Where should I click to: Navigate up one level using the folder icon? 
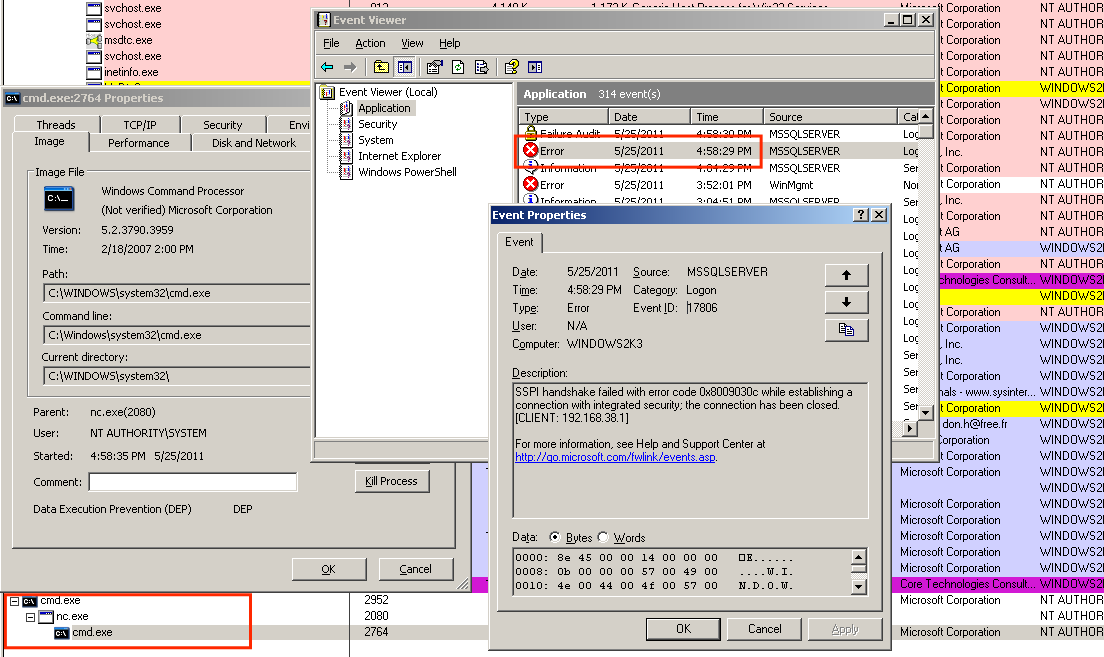(x=381, y=66)
